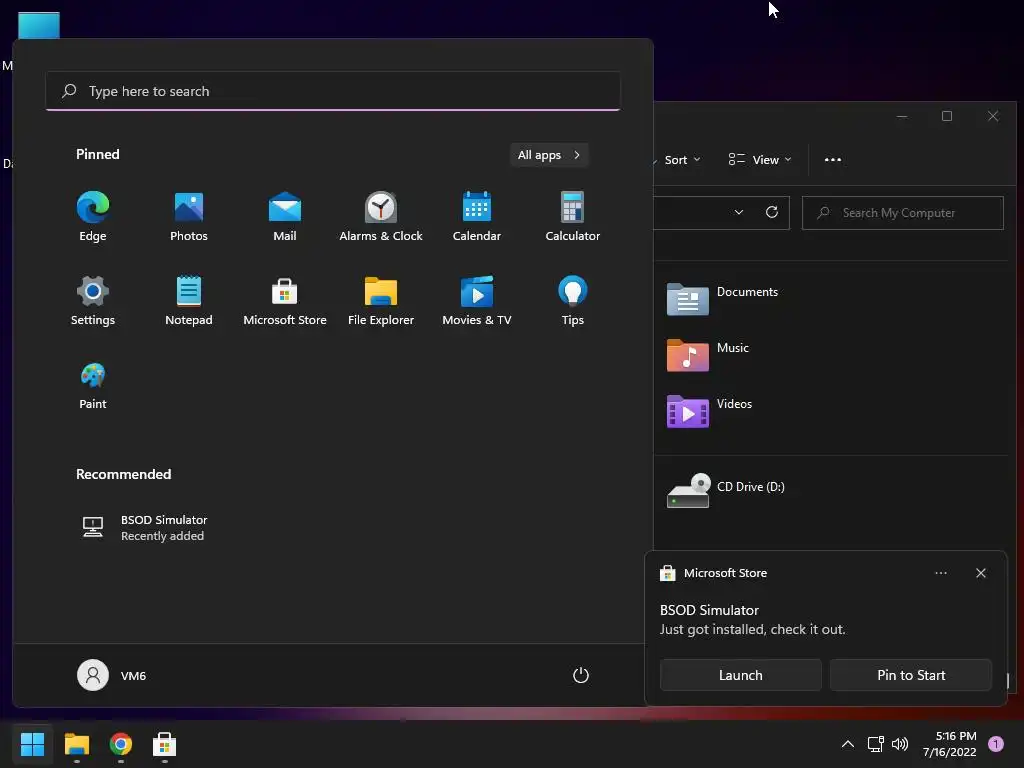Launch Movies & TV
Viewport: 1024px width, 768px height.
click(x=477, y=301)
